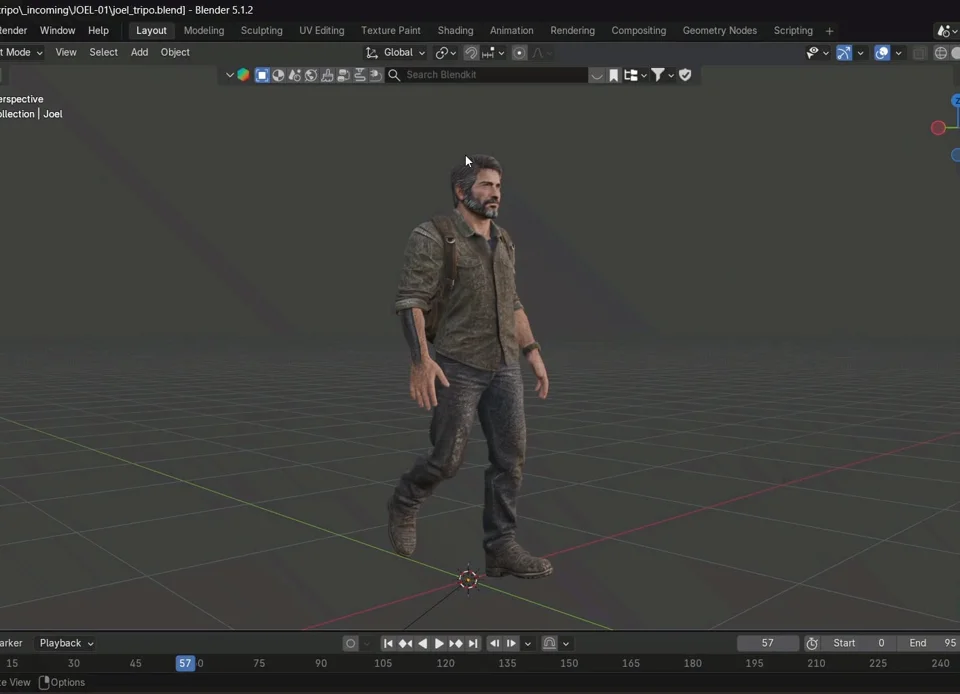Viewport: 960px width, 694px height.
Task: Add a new workspace with plus icon
Action: coord(830,31)
